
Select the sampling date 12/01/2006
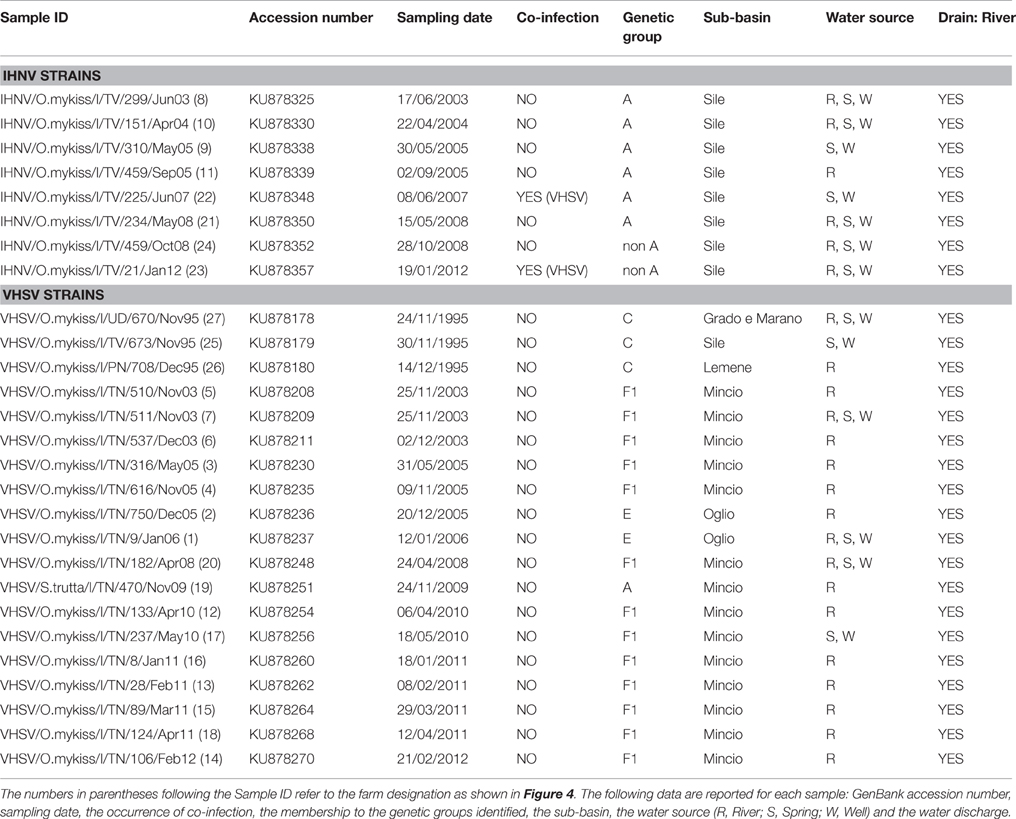pyautogui.click(x=433, y=539)
